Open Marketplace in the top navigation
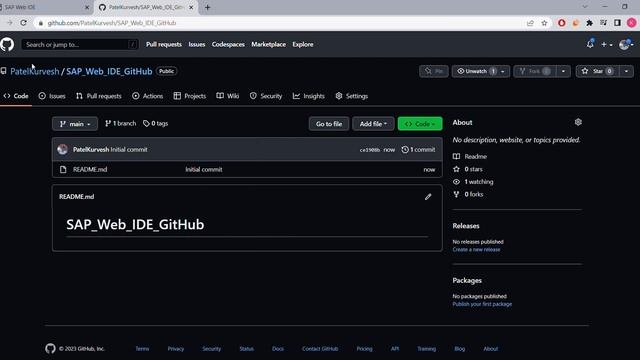 pyautogui.click(x=269, y=44)
